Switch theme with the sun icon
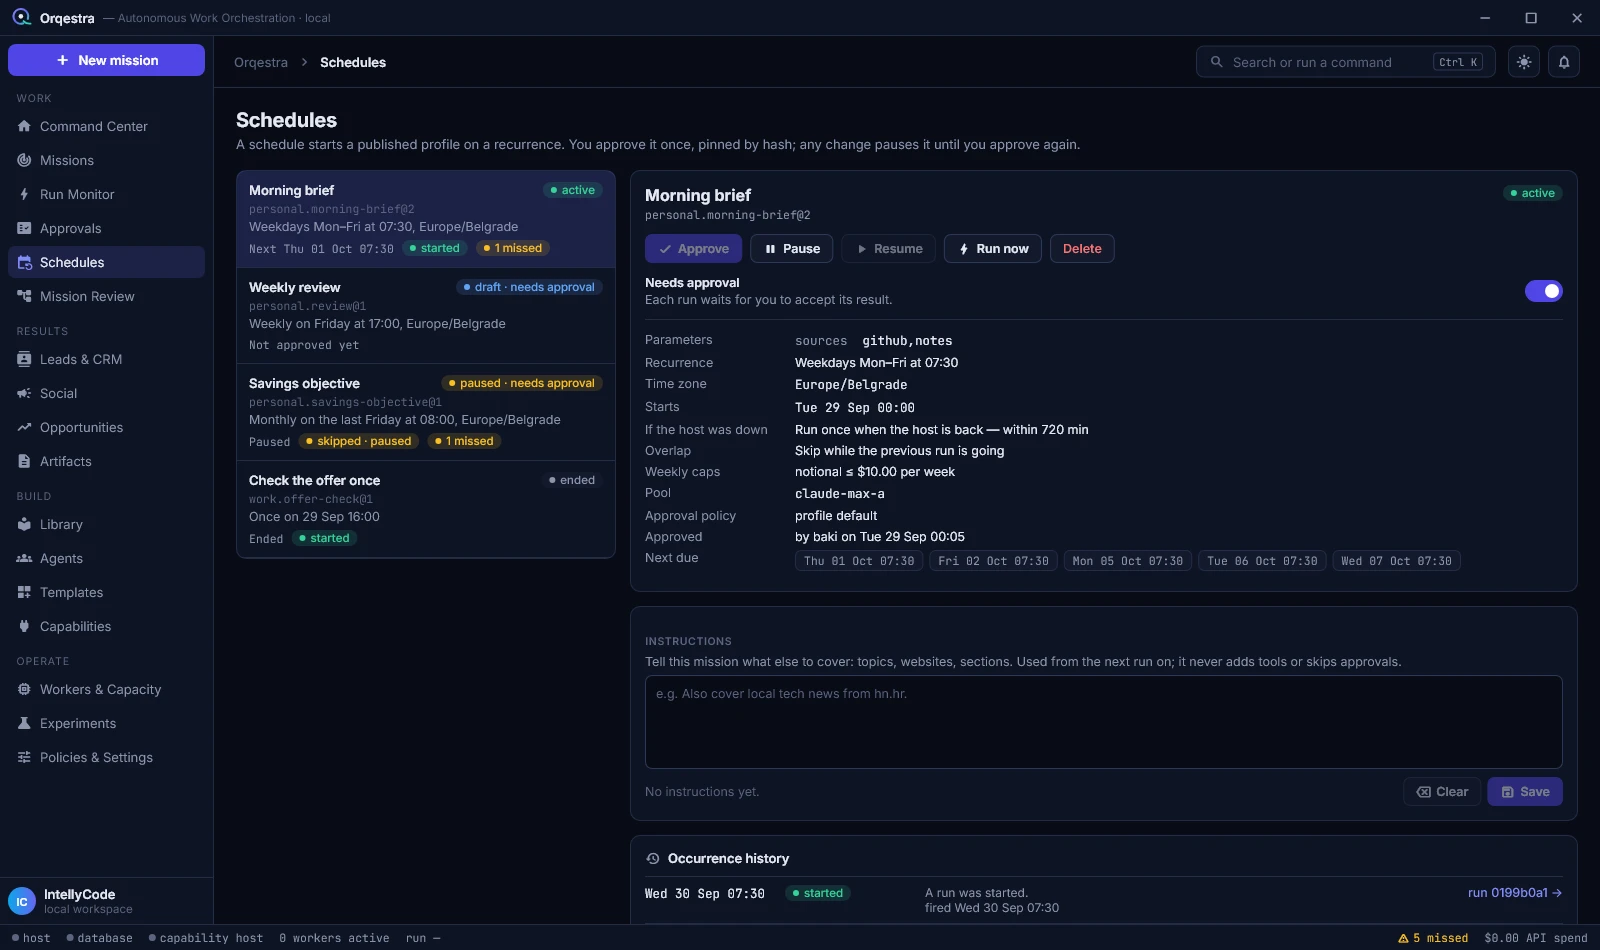The image size is (1600, 950). pos(1524,62)
